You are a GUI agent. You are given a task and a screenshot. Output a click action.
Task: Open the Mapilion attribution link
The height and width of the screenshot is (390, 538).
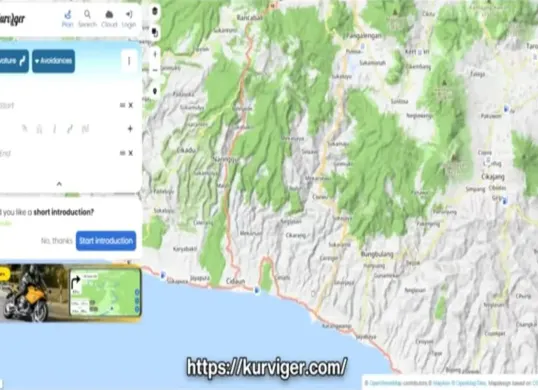(441, 383)
